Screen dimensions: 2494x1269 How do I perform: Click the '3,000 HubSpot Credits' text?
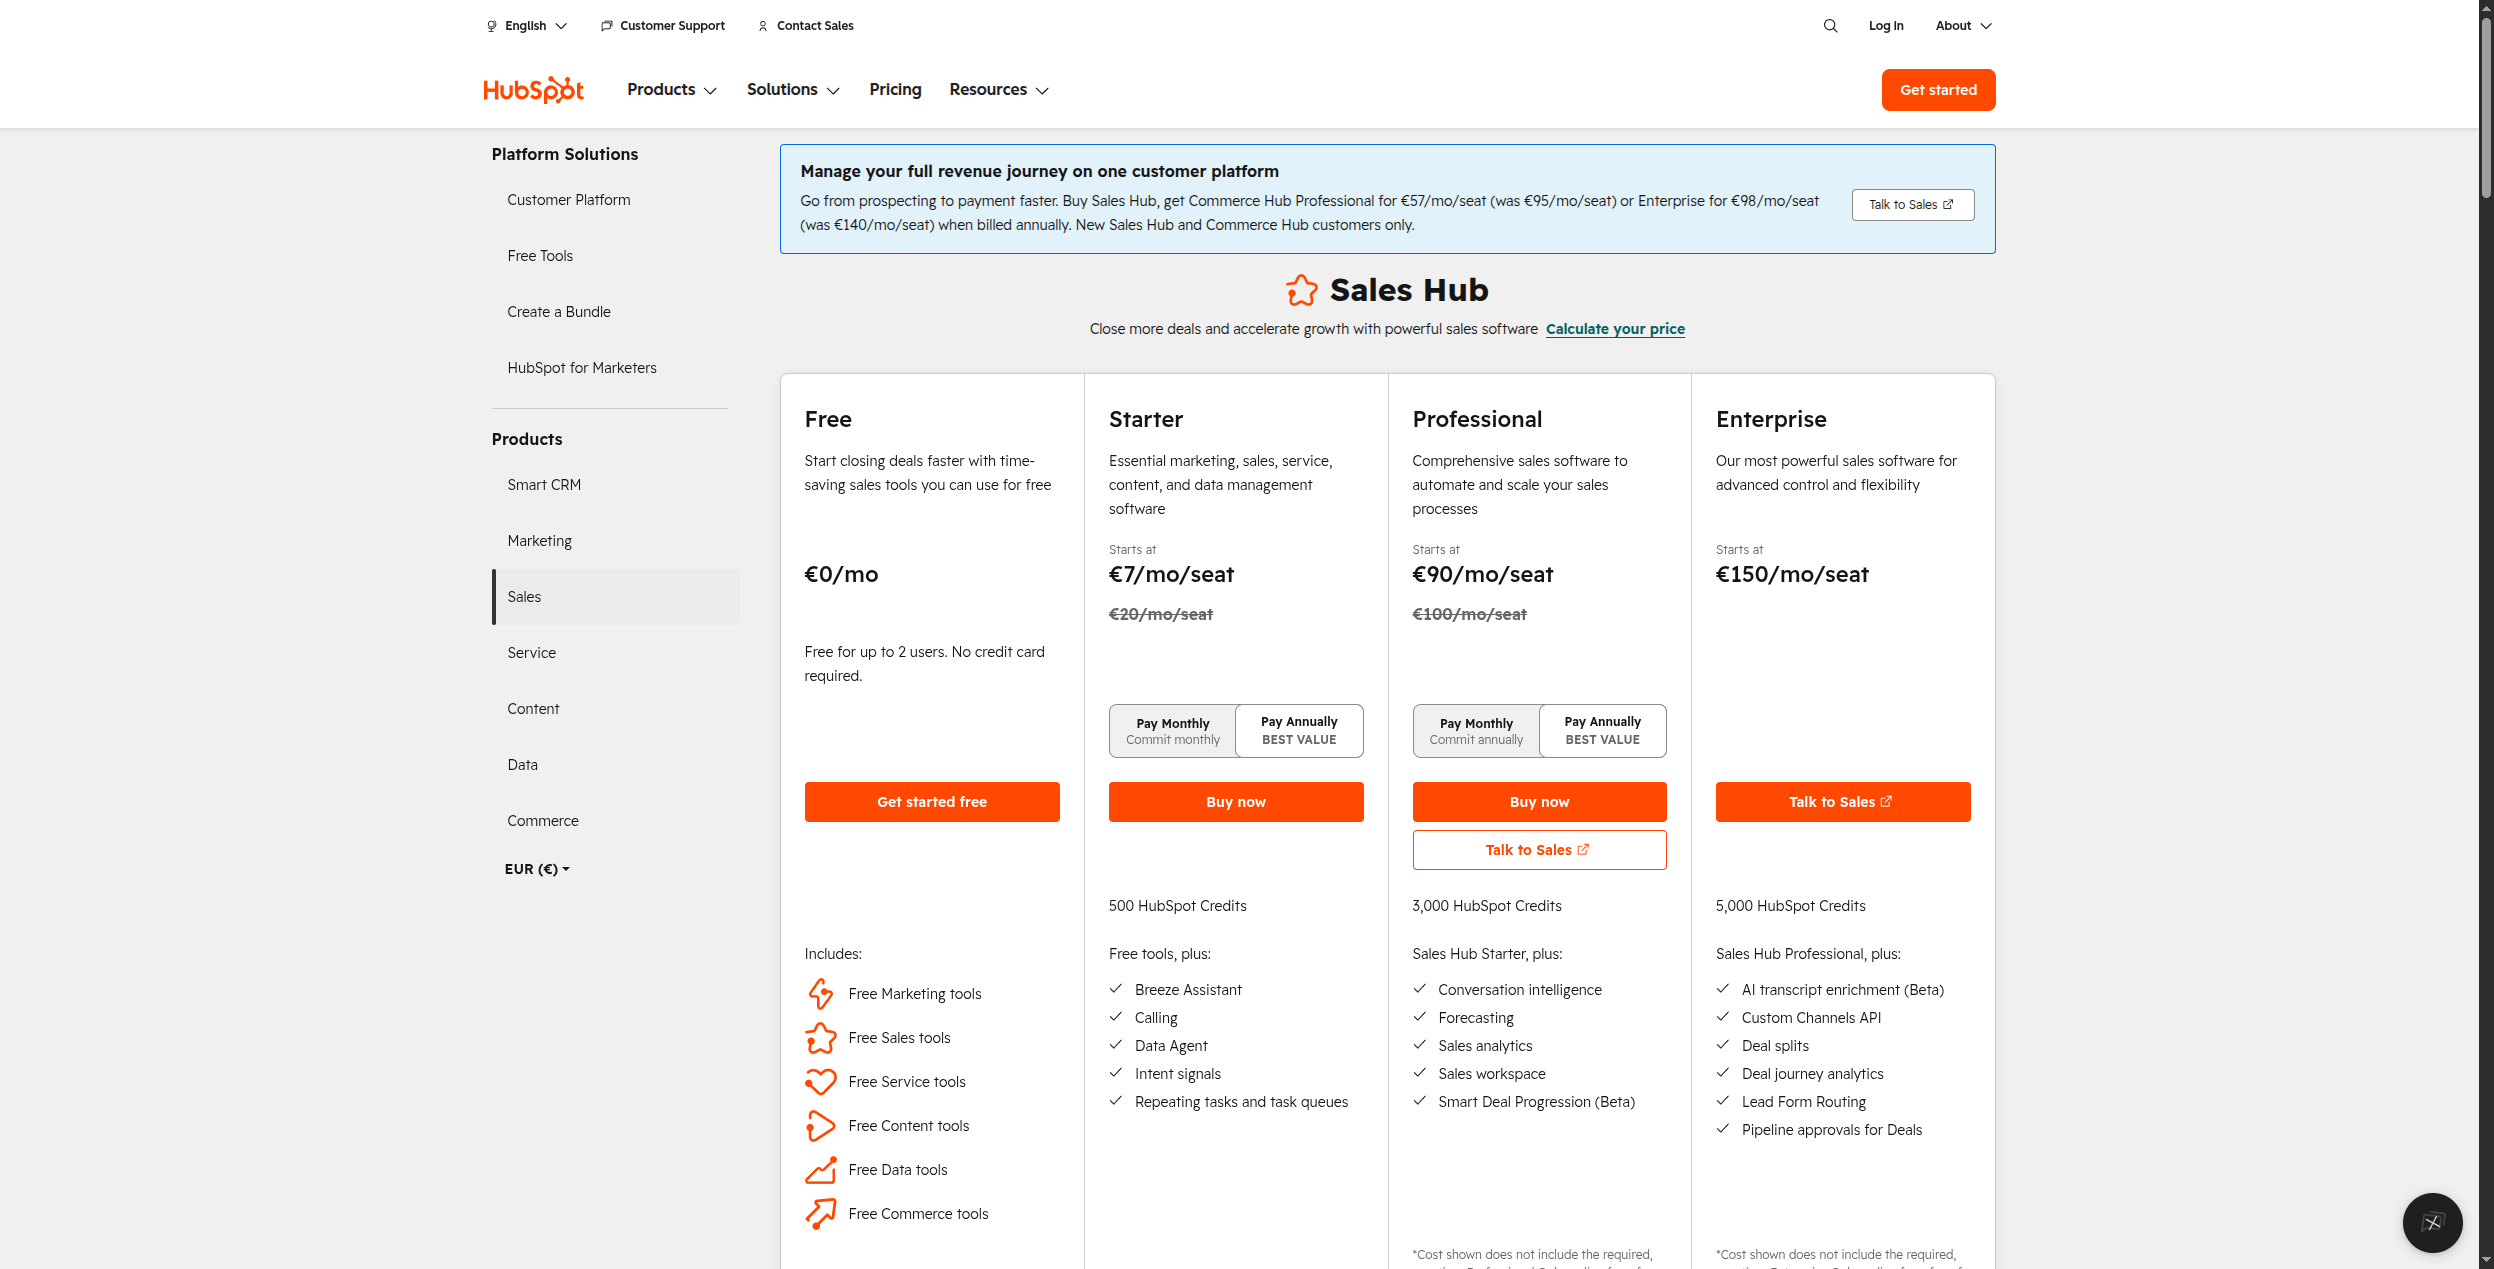(1486, 906)
